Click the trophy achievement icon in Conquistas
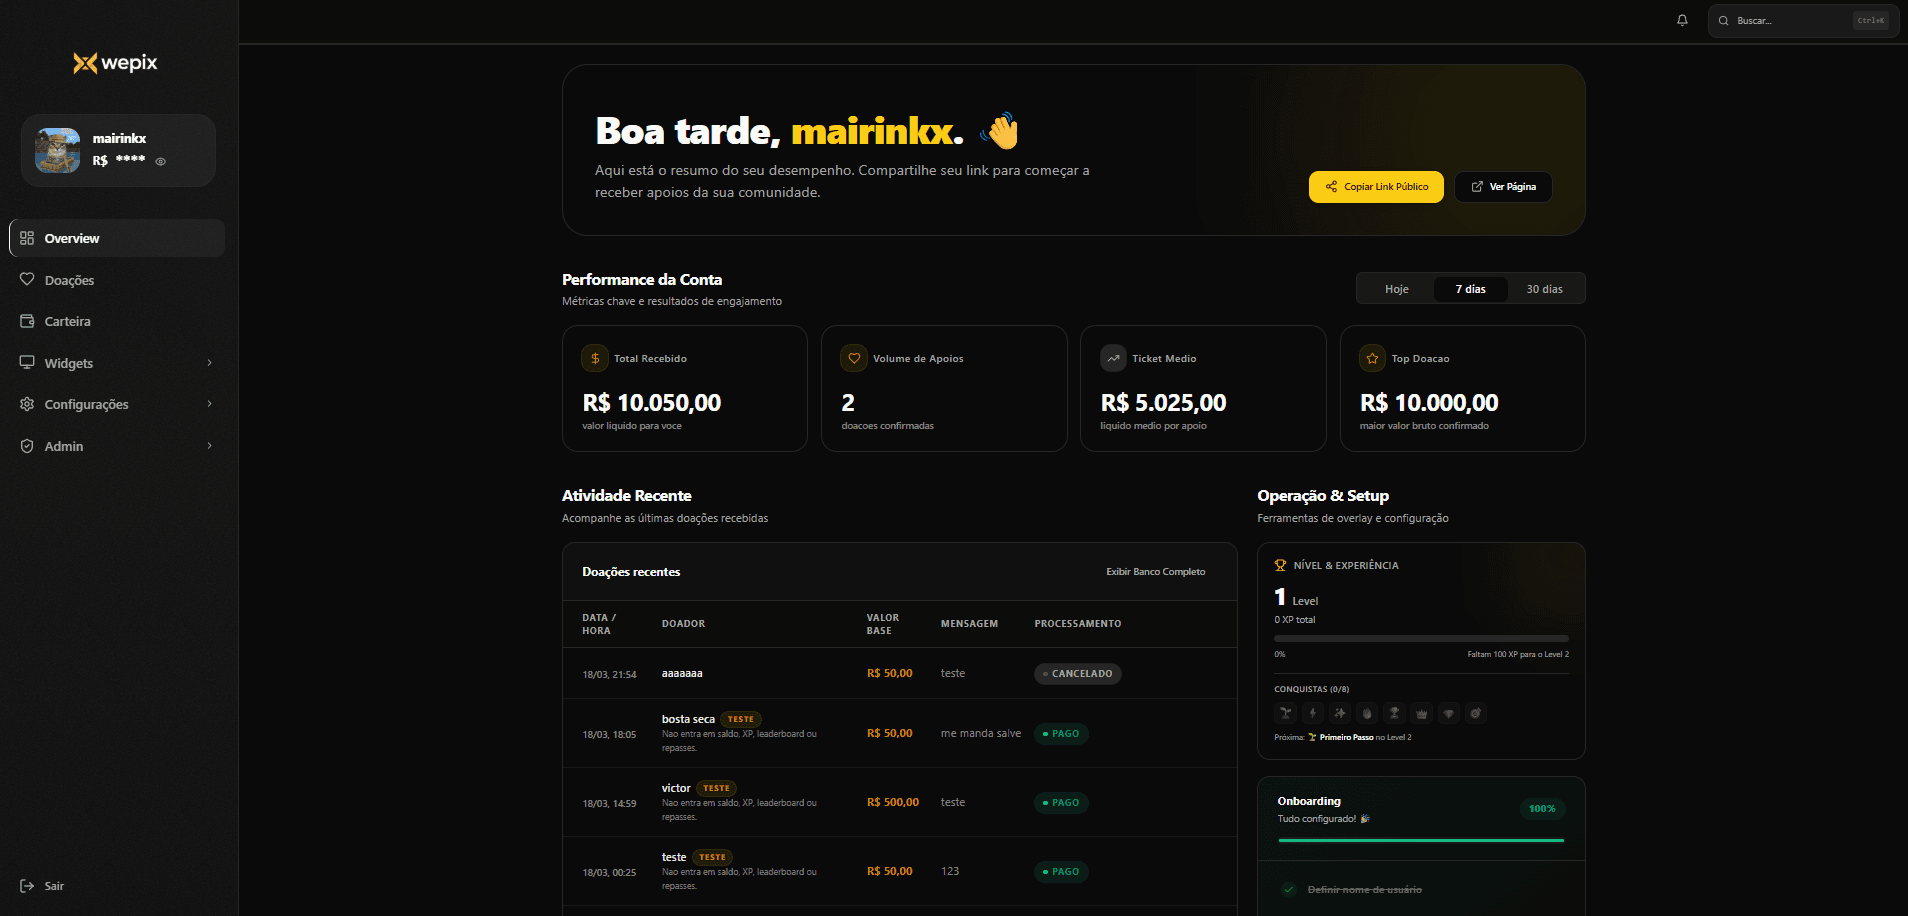 1394,712
